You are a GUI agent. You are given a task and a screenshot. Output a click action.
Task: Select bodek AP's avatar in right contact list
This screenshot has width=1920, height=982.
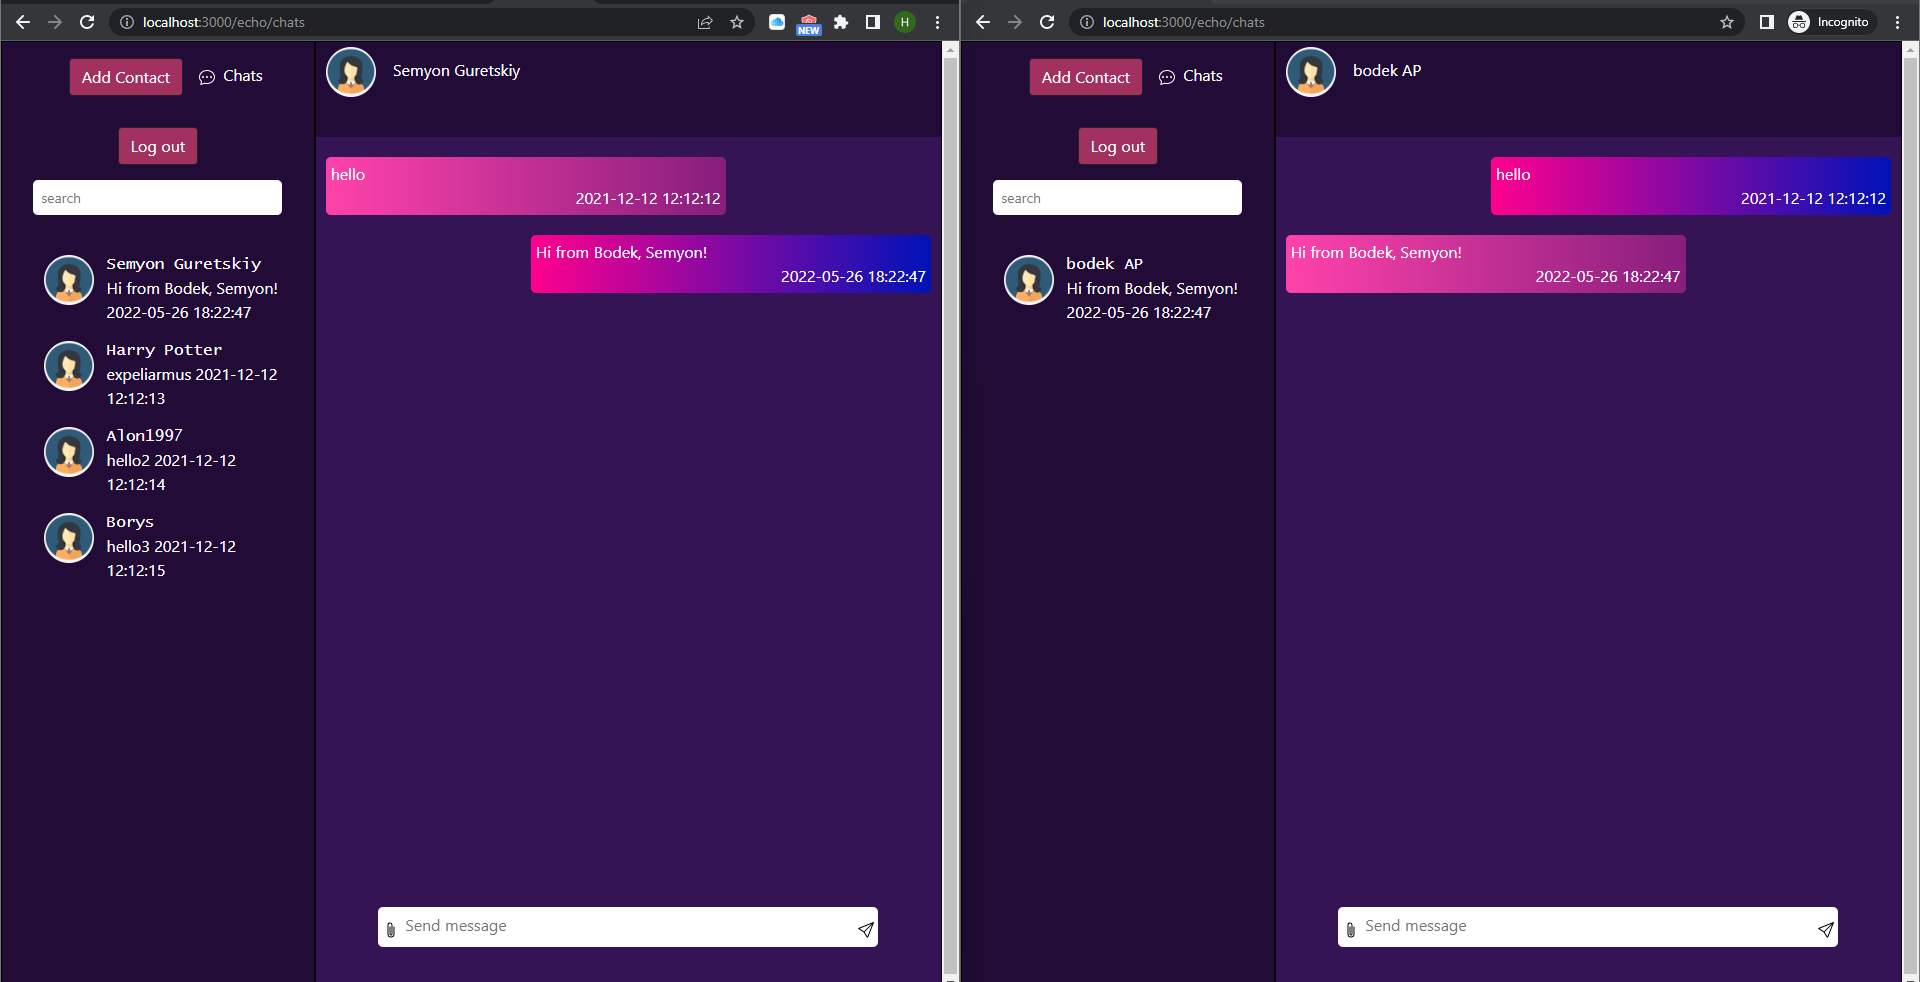[x=1029, y=280]
